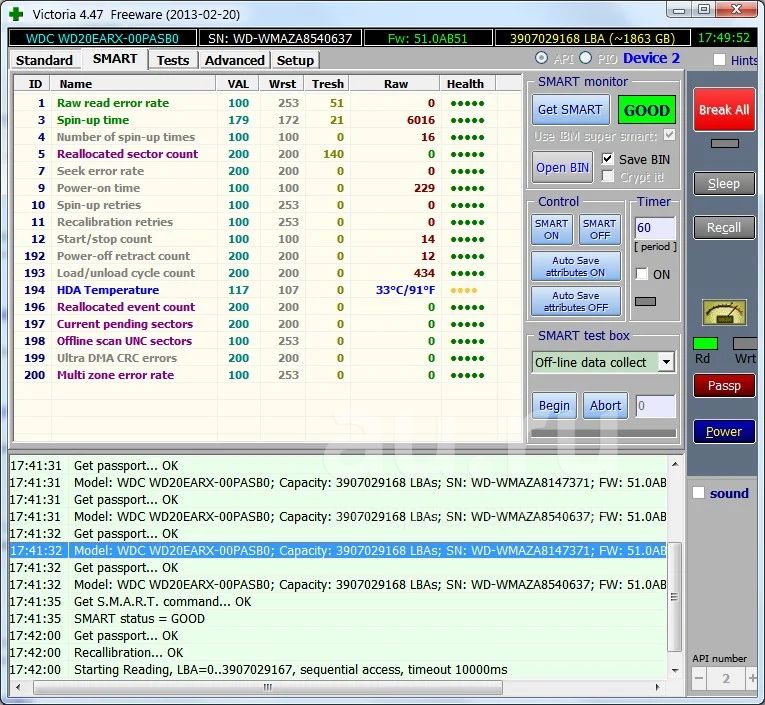Click the Sleep button

coord(724,184)
